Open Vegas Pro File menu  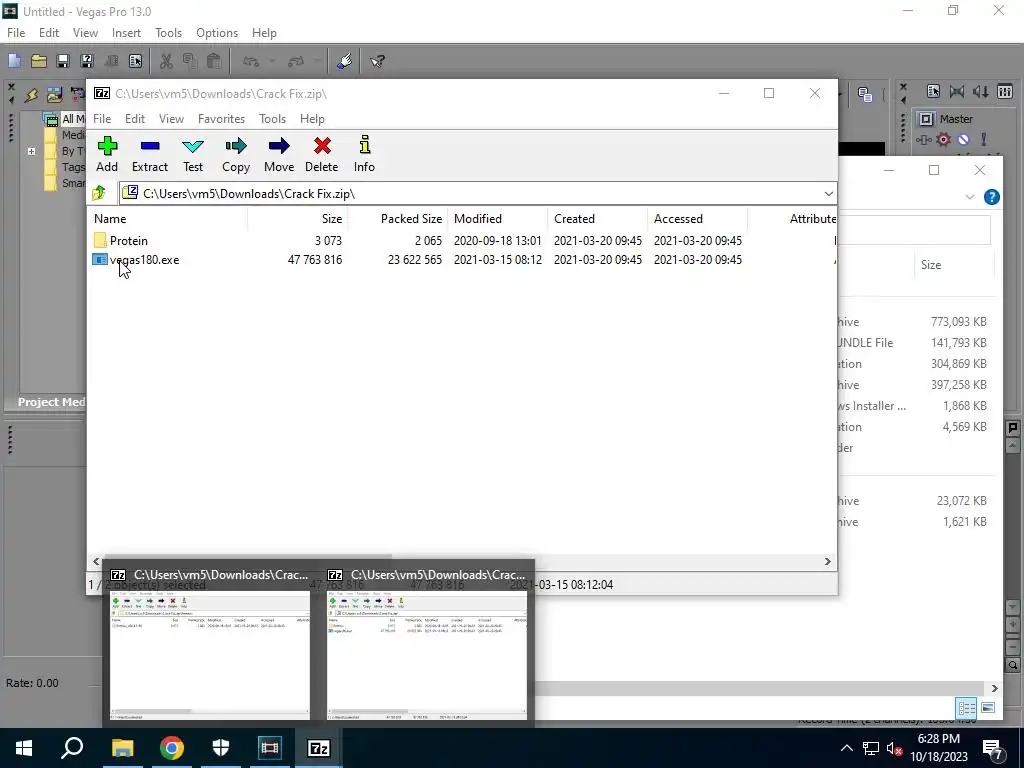tap(16, 33)
